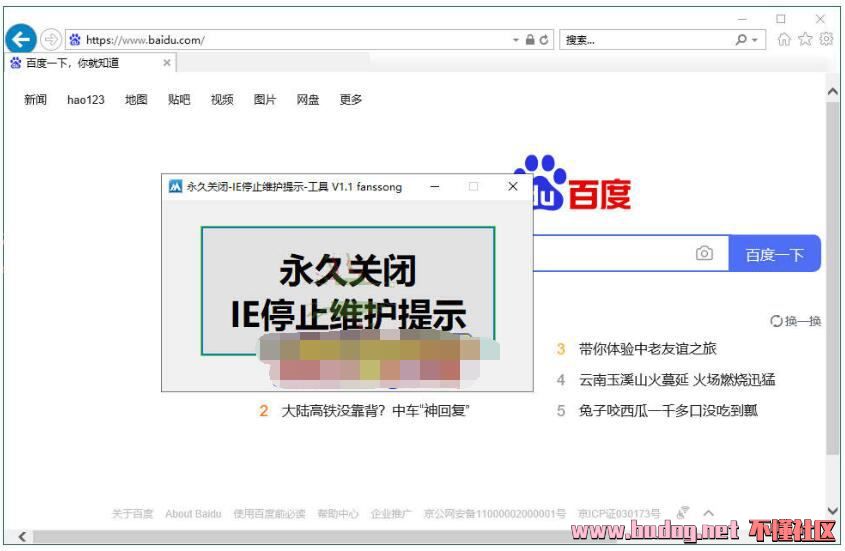Click the 帮助中心 footer link

(338, 514)
